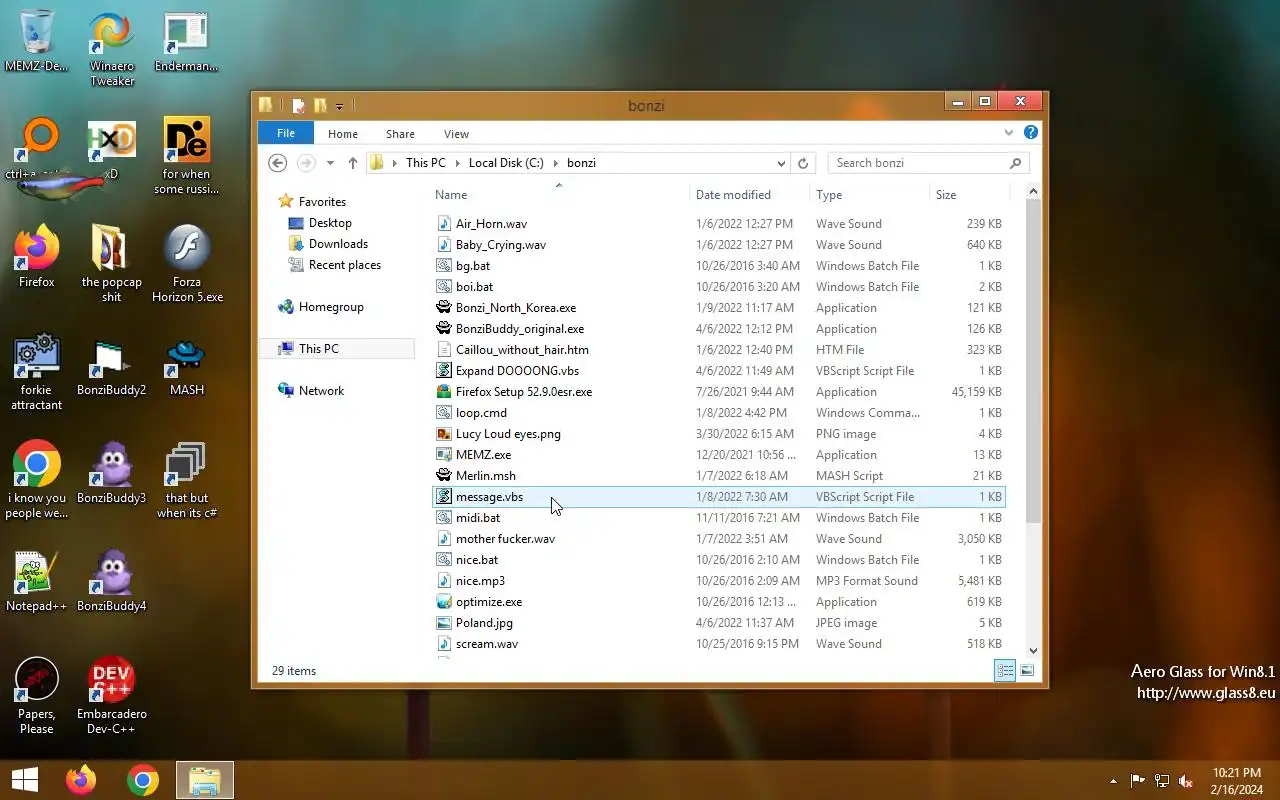Open the Share ribbon tab
This screenshot has width=1280, height=800.
400,133
